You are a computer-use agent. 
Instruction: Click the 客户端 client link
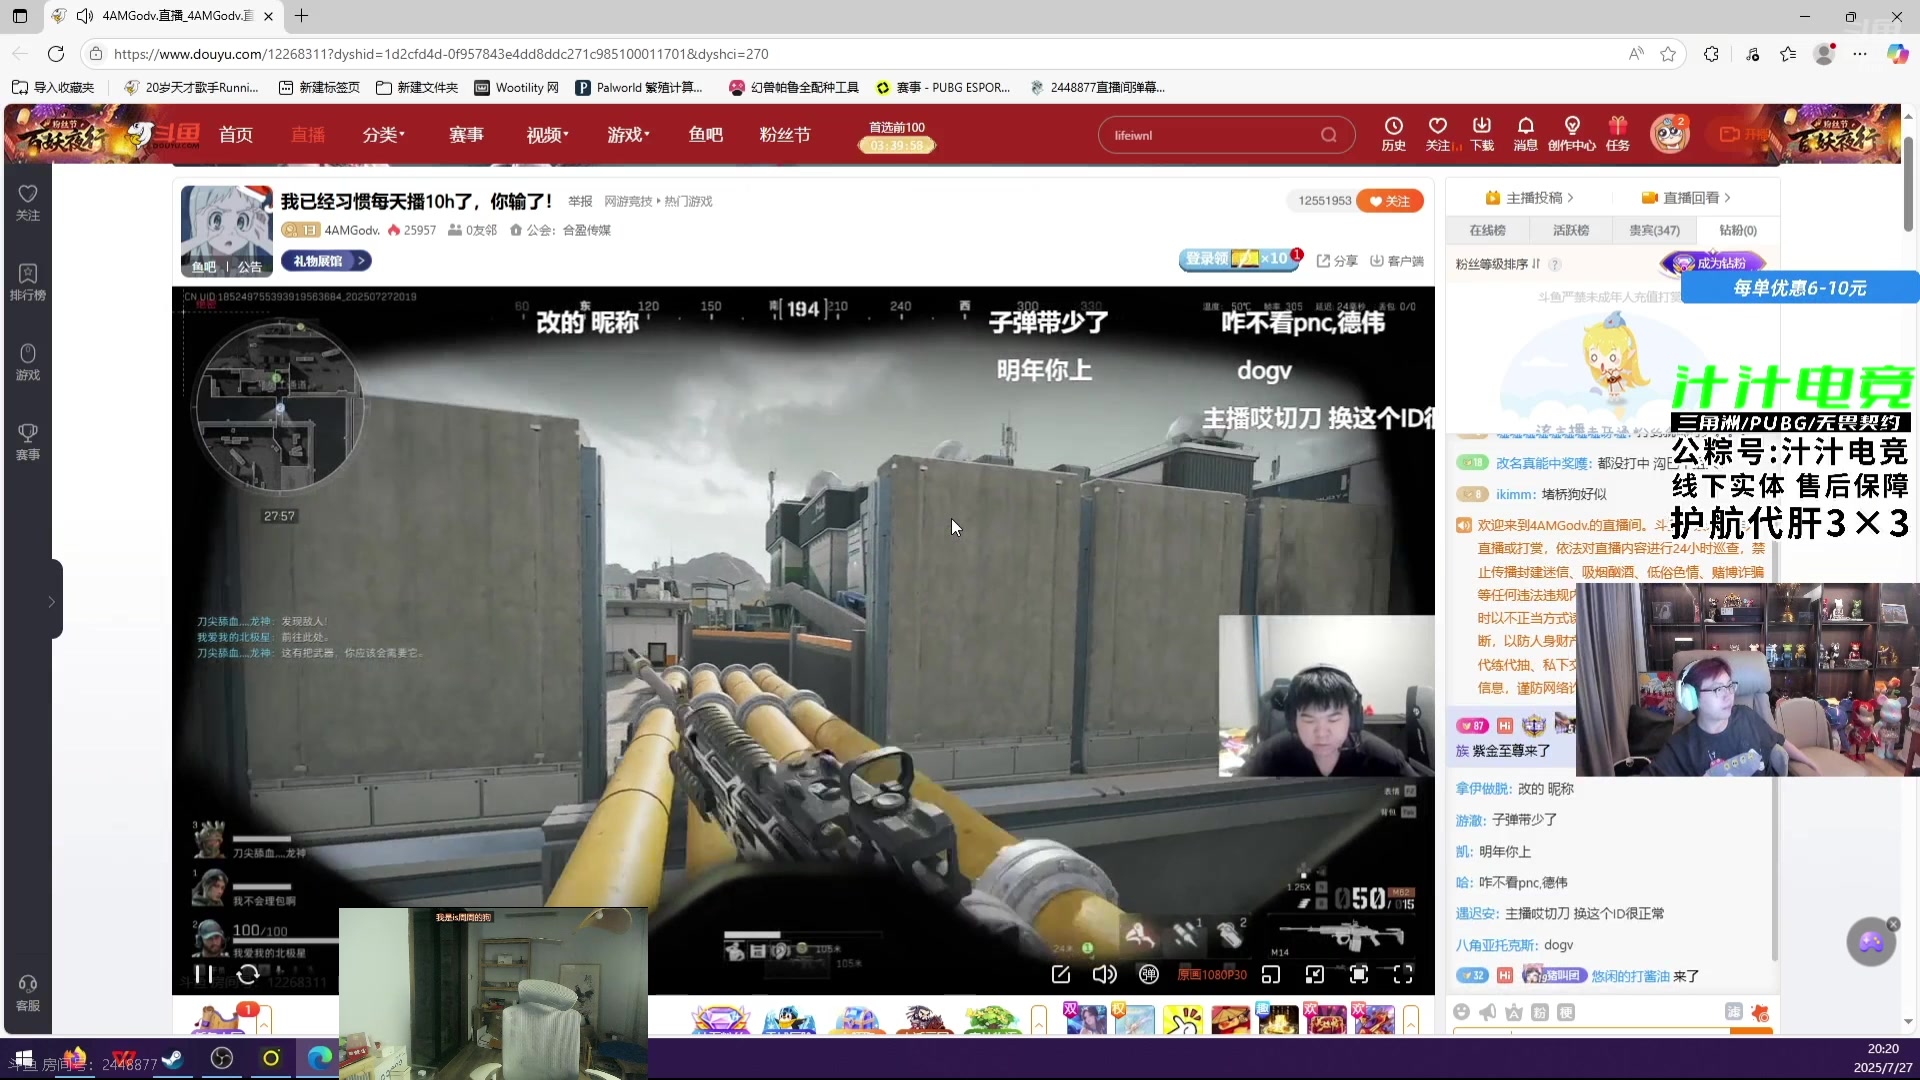click(x=1397, y=261)
